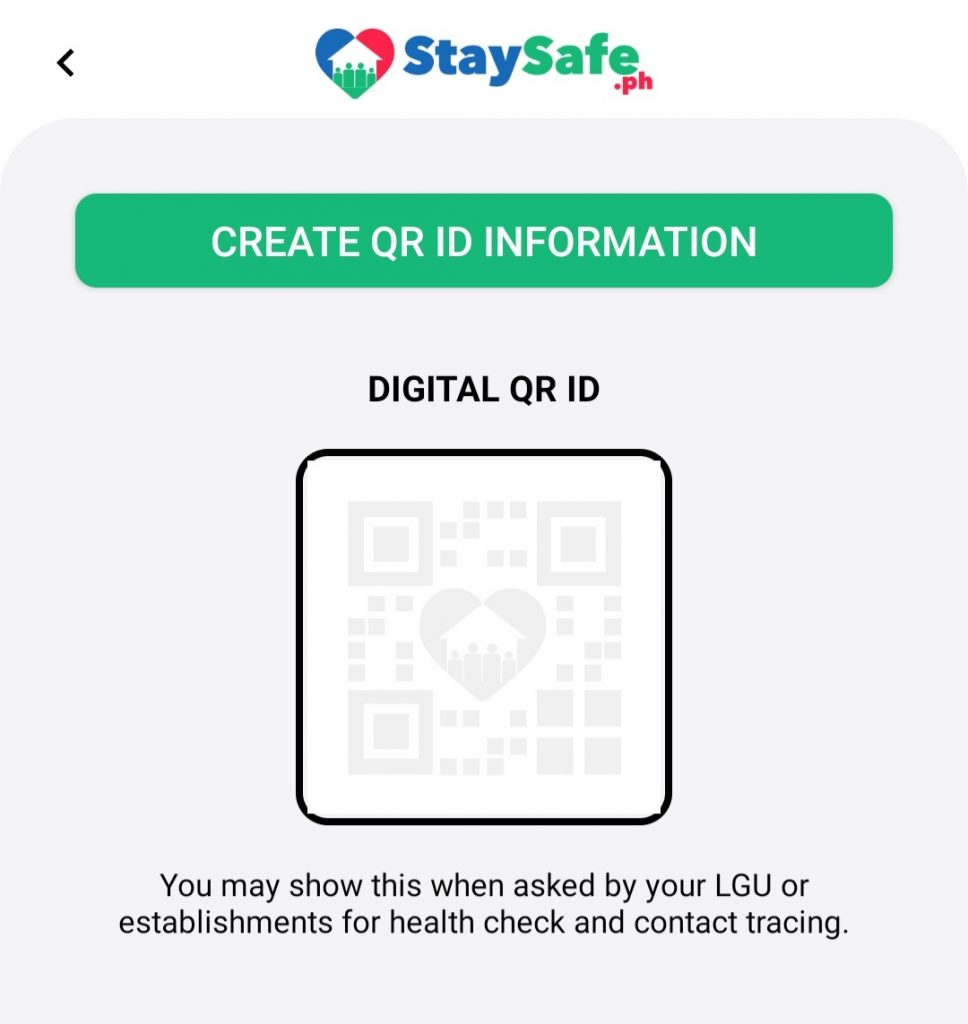Select the DIGITAL QR ID heading

(483, 389)
